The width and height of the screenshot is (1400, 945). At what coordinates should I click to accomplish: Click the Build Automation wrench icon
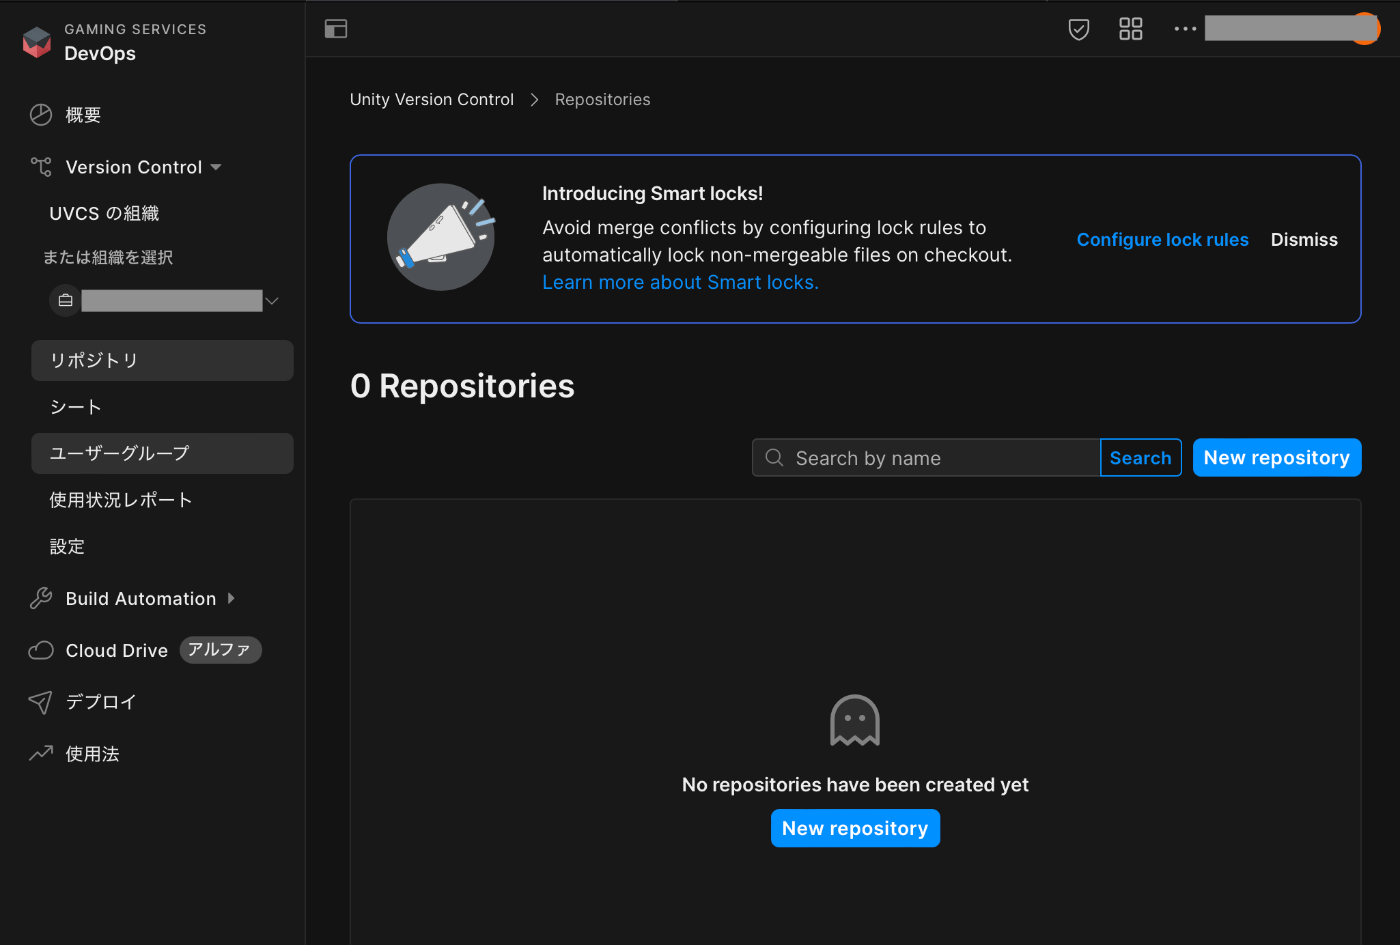(x=41, y=599)
